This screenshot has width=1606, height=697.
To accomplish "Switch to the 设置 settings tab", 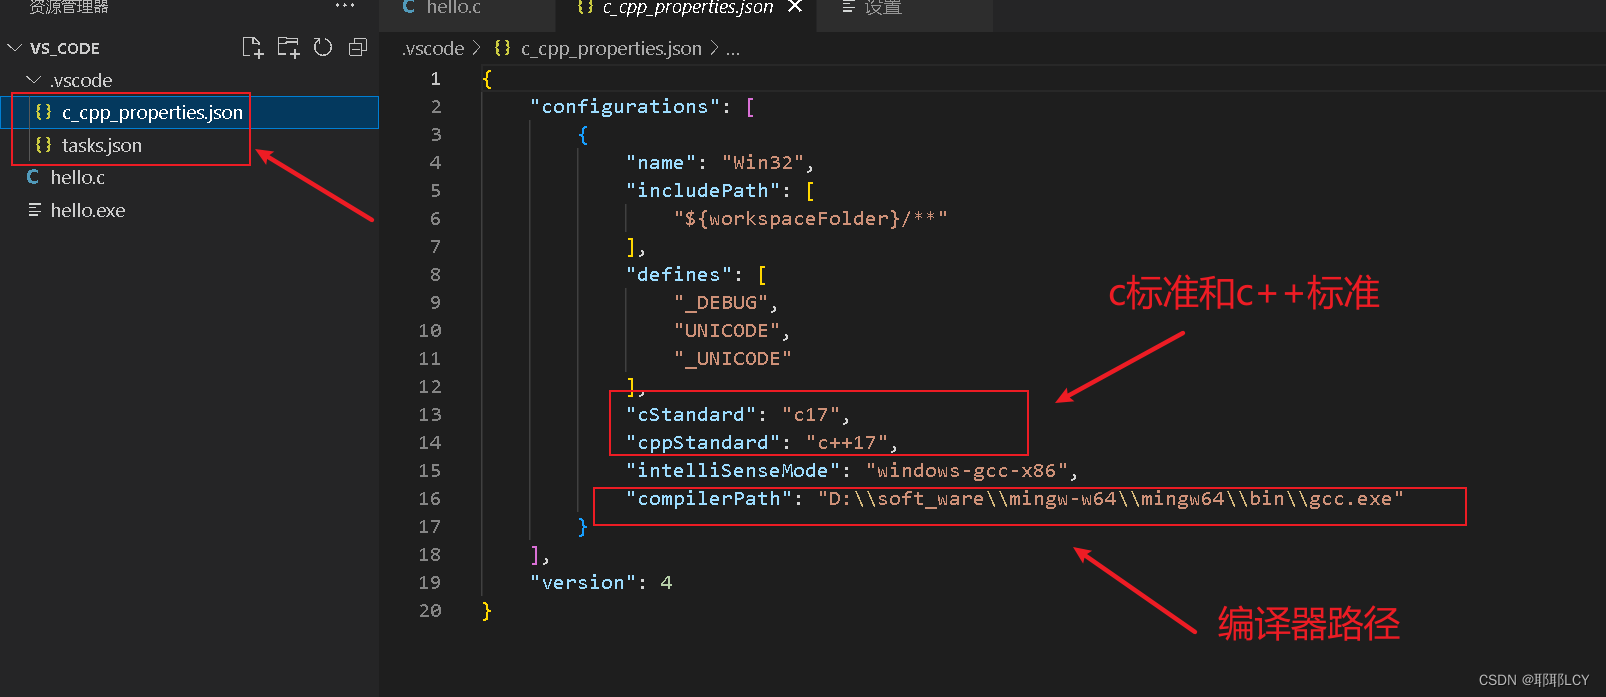I will (x=882, y=8).
